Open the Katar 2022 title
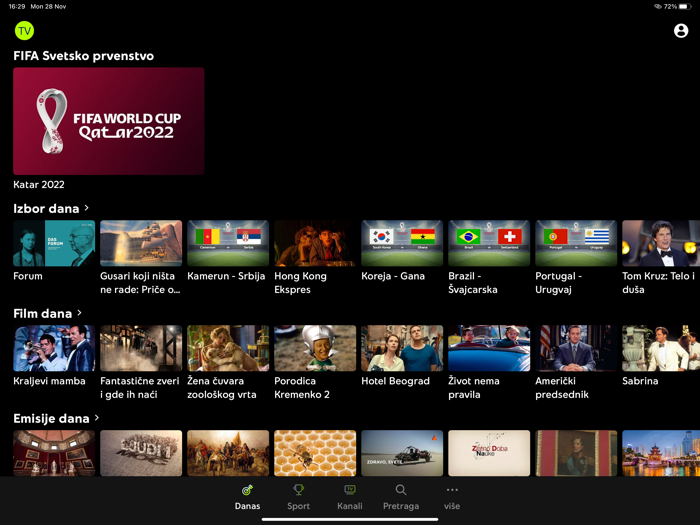Screen dimensions: 700x525 (x=39, y=184)
